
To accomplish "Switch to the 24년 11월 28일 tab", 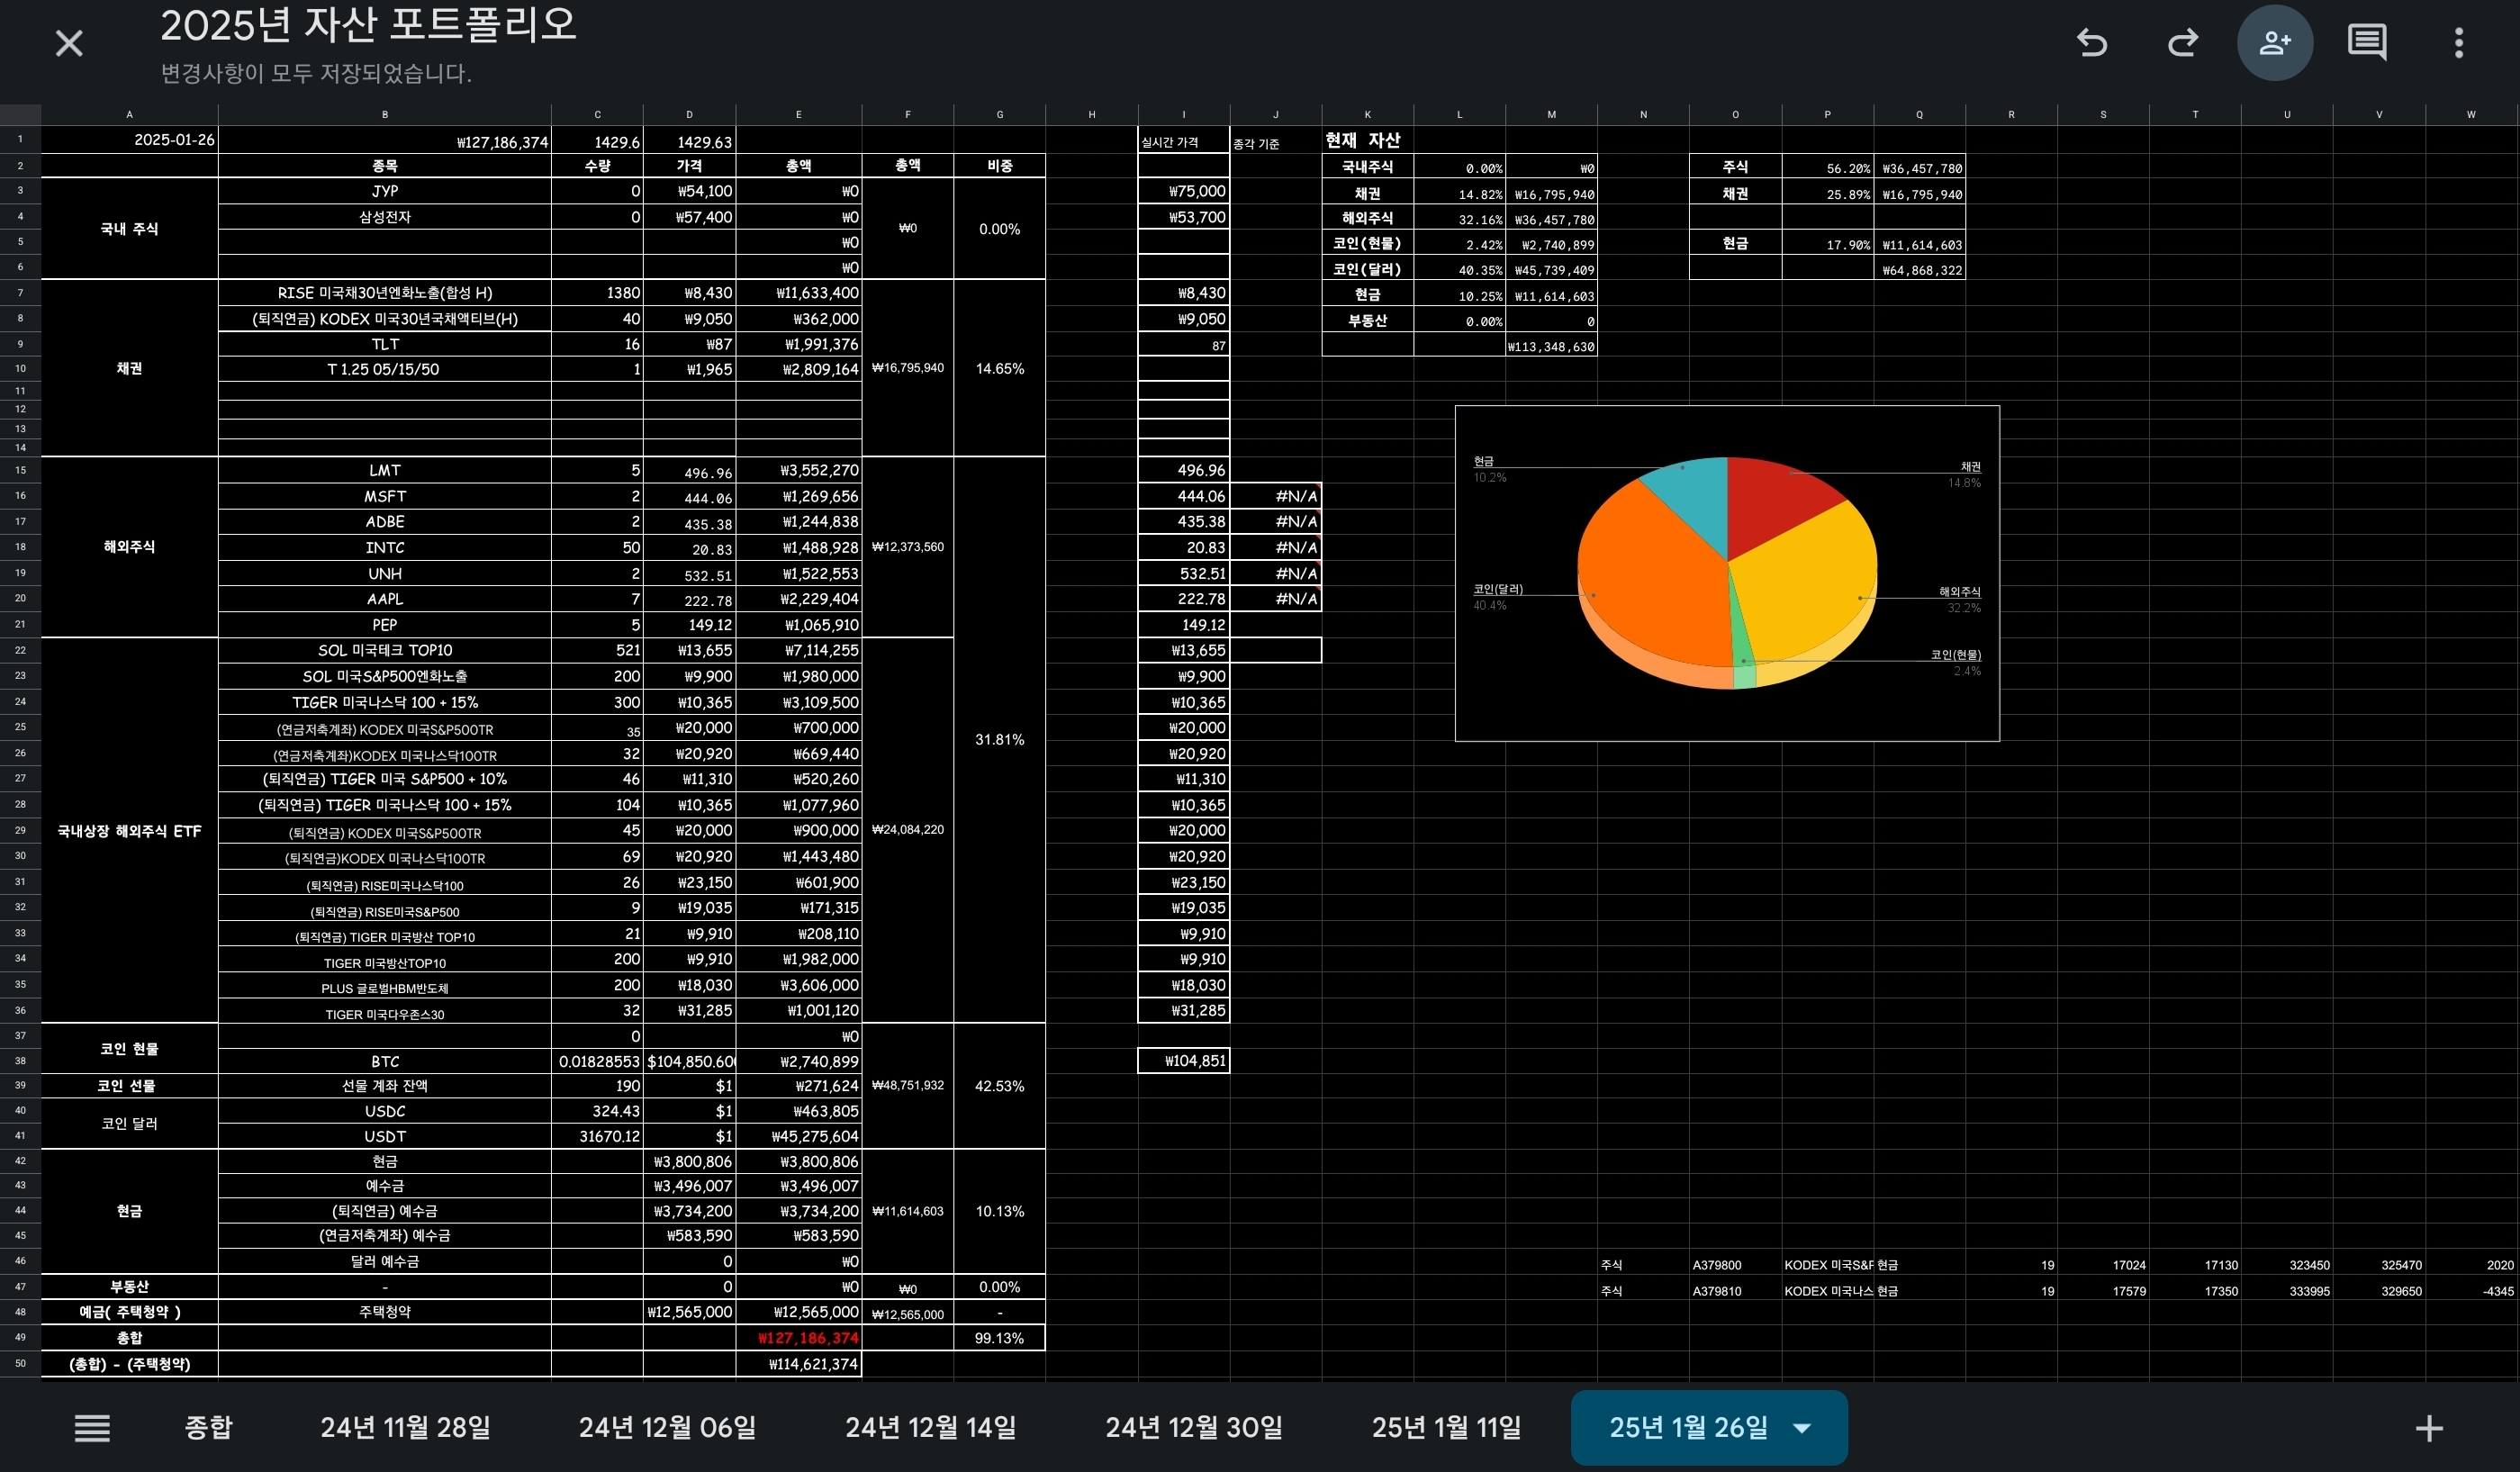I will (x=405, y=1428).
